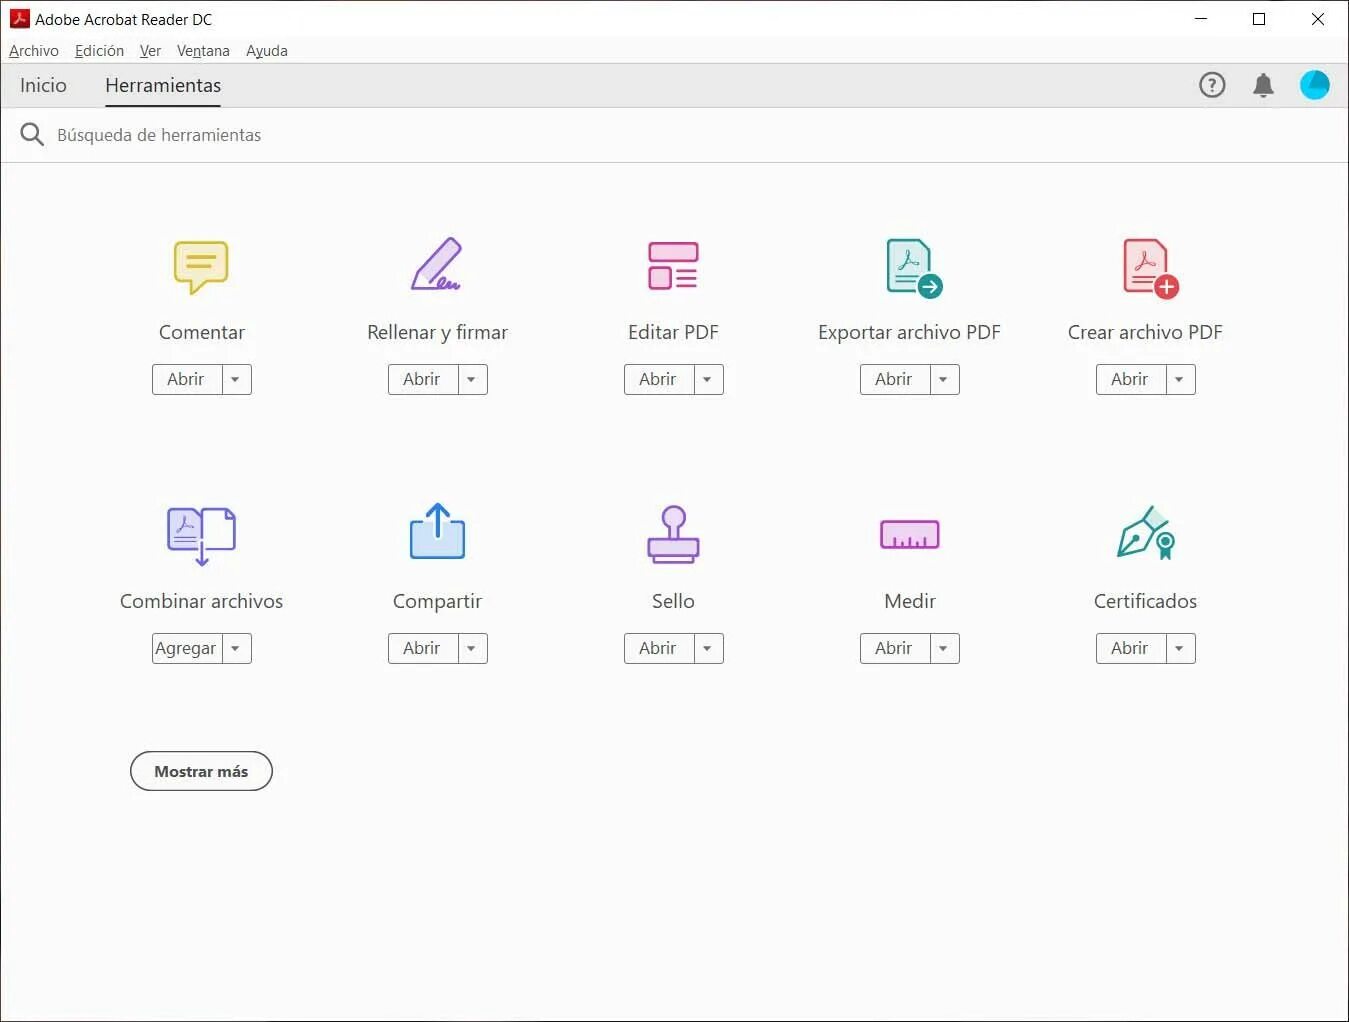This screenshot has height=1022, width=1349.
Task: Click Abrir under Editar PDF
Action: pyautogui.click(x=659, y=380)
